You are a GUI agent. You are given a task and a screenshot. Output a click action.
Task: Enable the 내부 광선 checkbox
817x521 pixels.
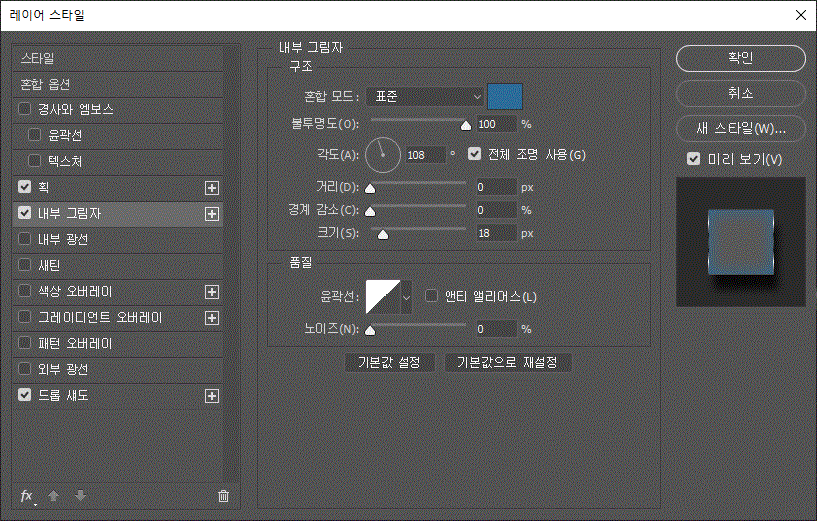pos(24,239)
